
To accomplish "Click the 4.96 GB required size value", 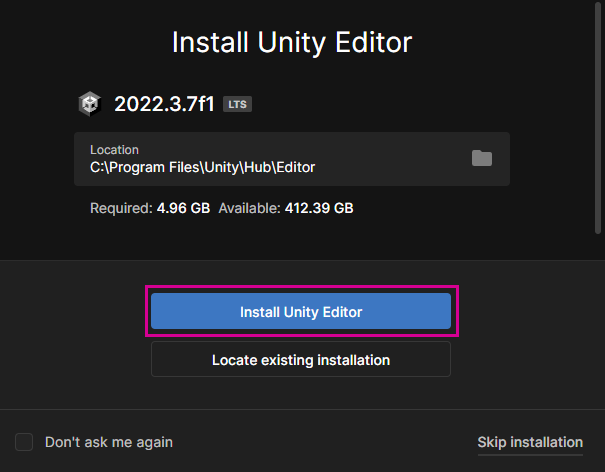I will point(183,209).
